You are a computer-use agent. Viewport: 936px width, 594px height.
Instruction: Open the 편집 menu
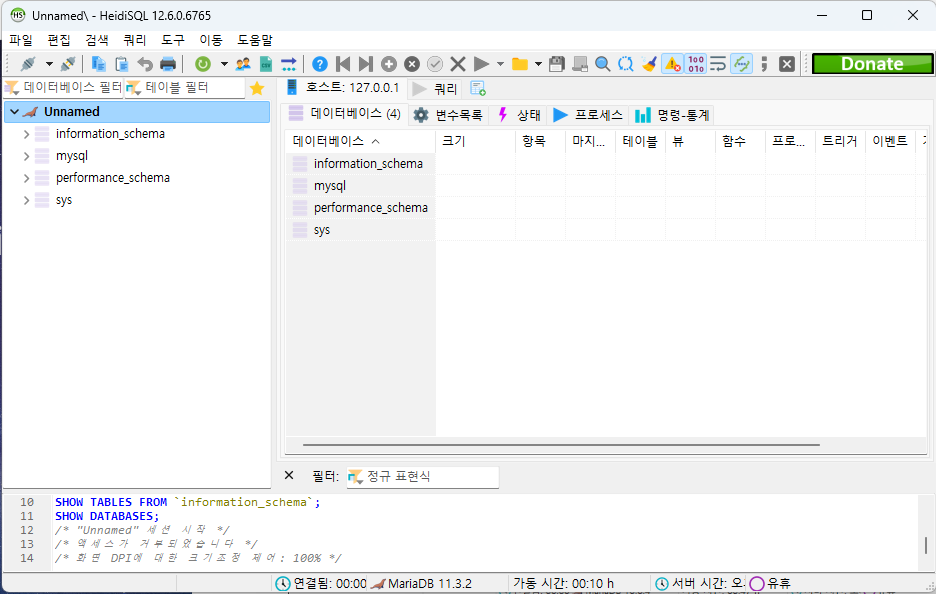tap(59, 40)
